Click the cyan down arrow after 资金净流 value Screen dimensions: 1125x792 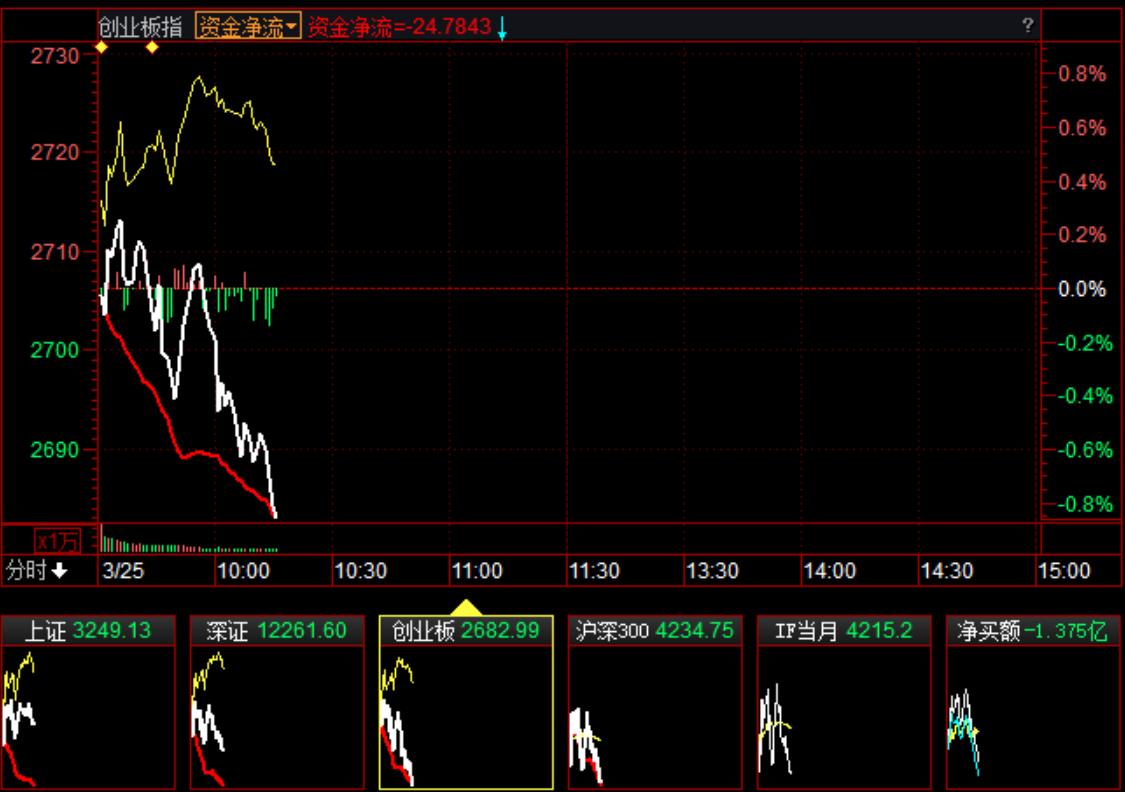pos(502,29)
